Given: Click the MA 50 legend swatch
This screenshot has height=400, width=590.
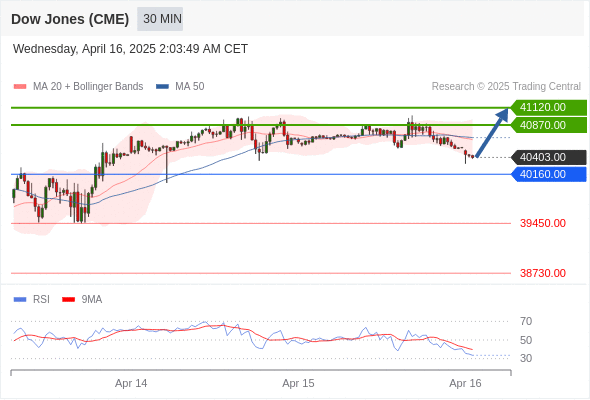Looking at the screenshot, I should pos(162,87).
